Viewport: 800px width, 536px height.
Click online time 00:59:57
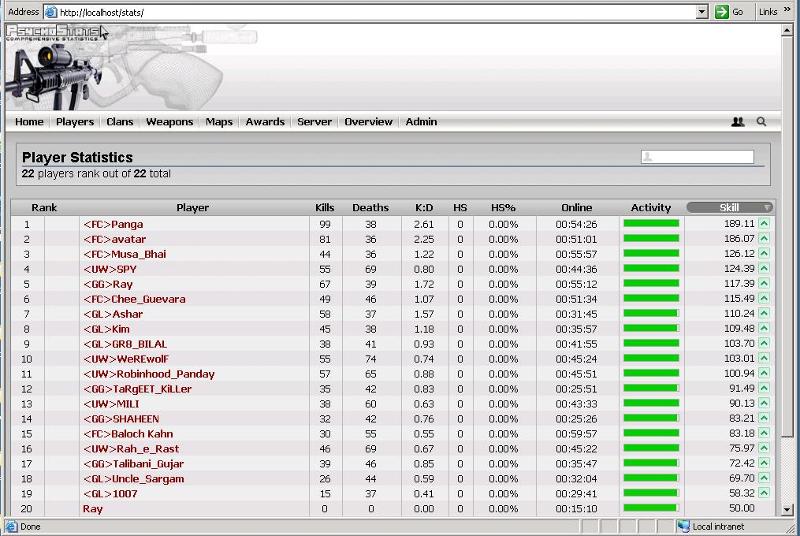(x=576, y=433)
